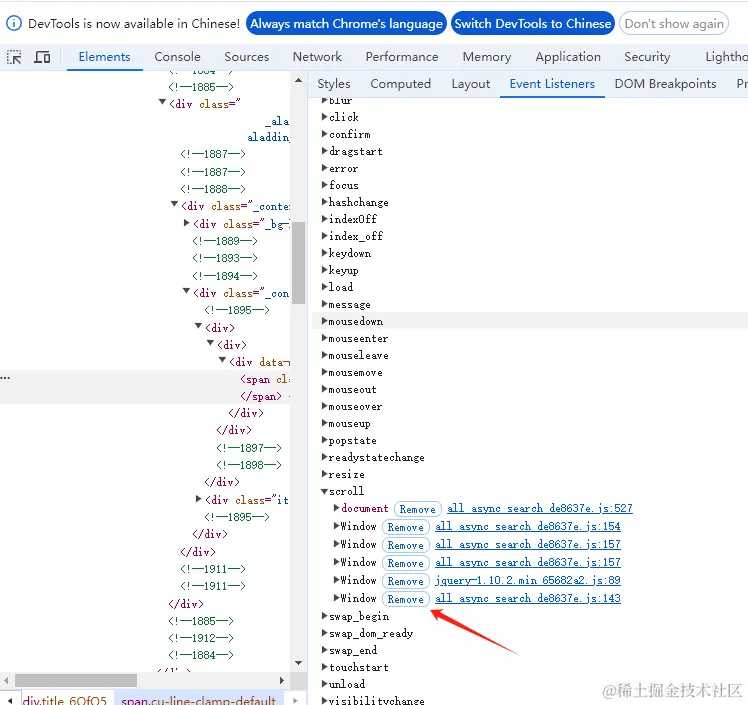Expand the keydown event listeners
The height and width of the screenshot is (705, 748).
tap(325, 253)
